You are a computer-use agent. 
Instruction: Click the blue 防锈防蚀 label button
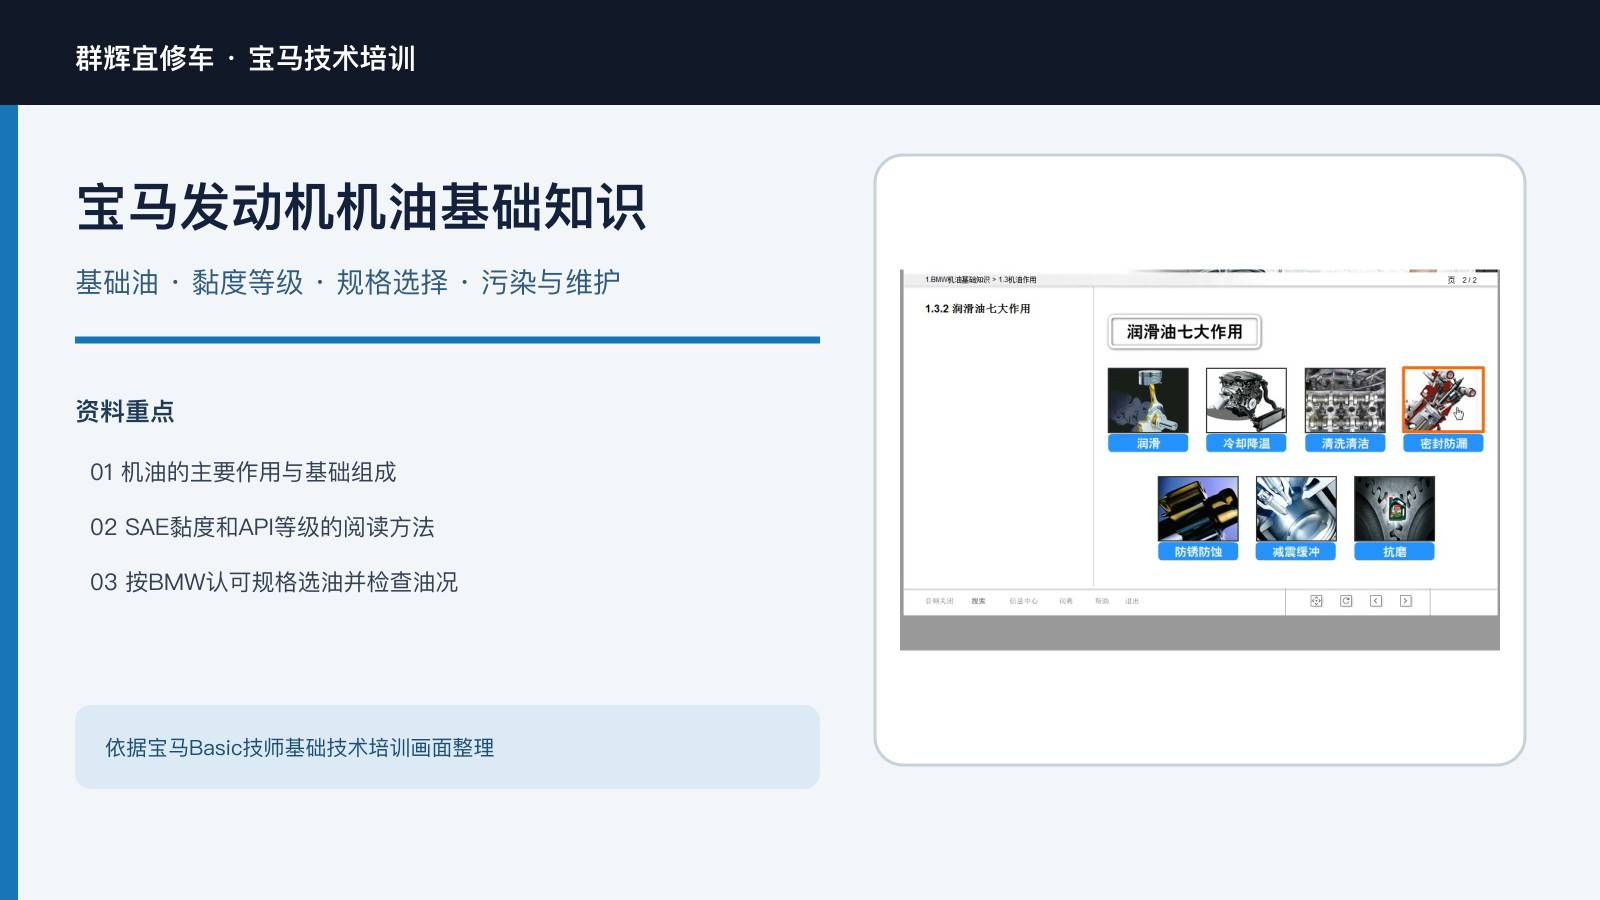tap(1198, 551)
